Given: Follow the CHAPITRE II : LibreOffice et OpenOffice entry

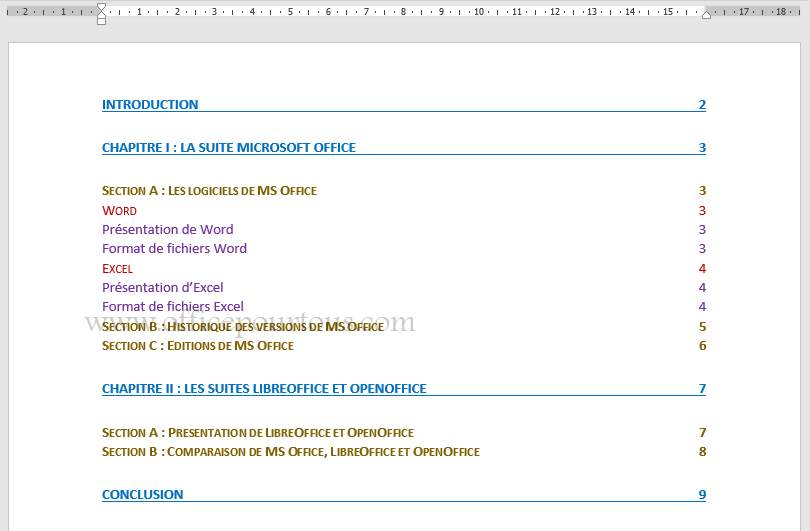Looking at the screenshot, I should click(x=264, y=389).
